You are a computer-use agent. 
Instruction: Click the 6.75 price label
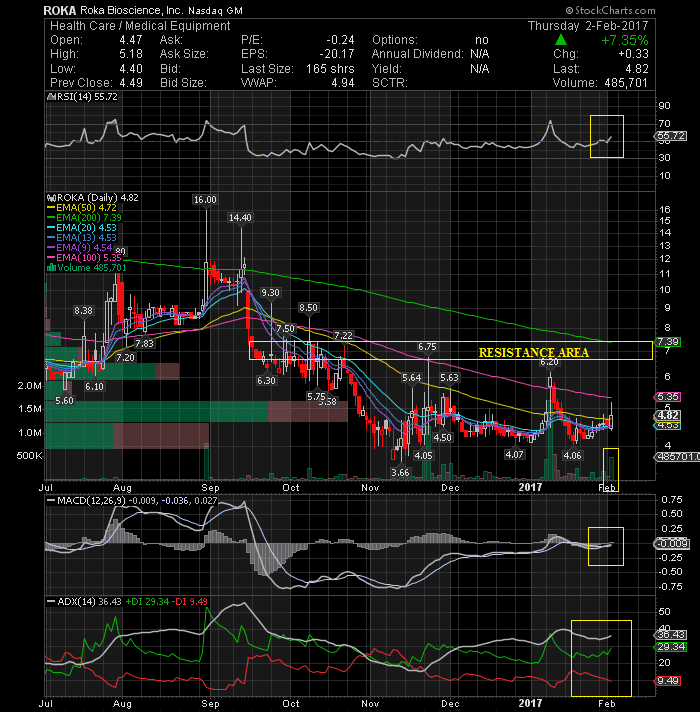click(x=427, y=347)
